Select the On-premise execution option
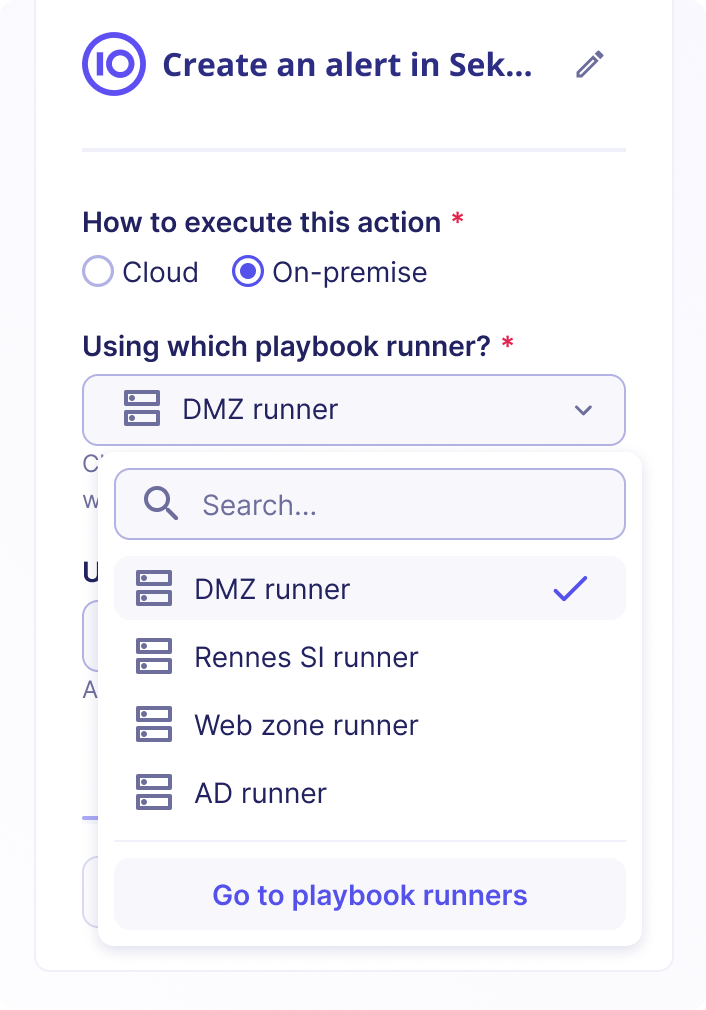This screenshot has height=1010, width=706. tap(247, 271)
